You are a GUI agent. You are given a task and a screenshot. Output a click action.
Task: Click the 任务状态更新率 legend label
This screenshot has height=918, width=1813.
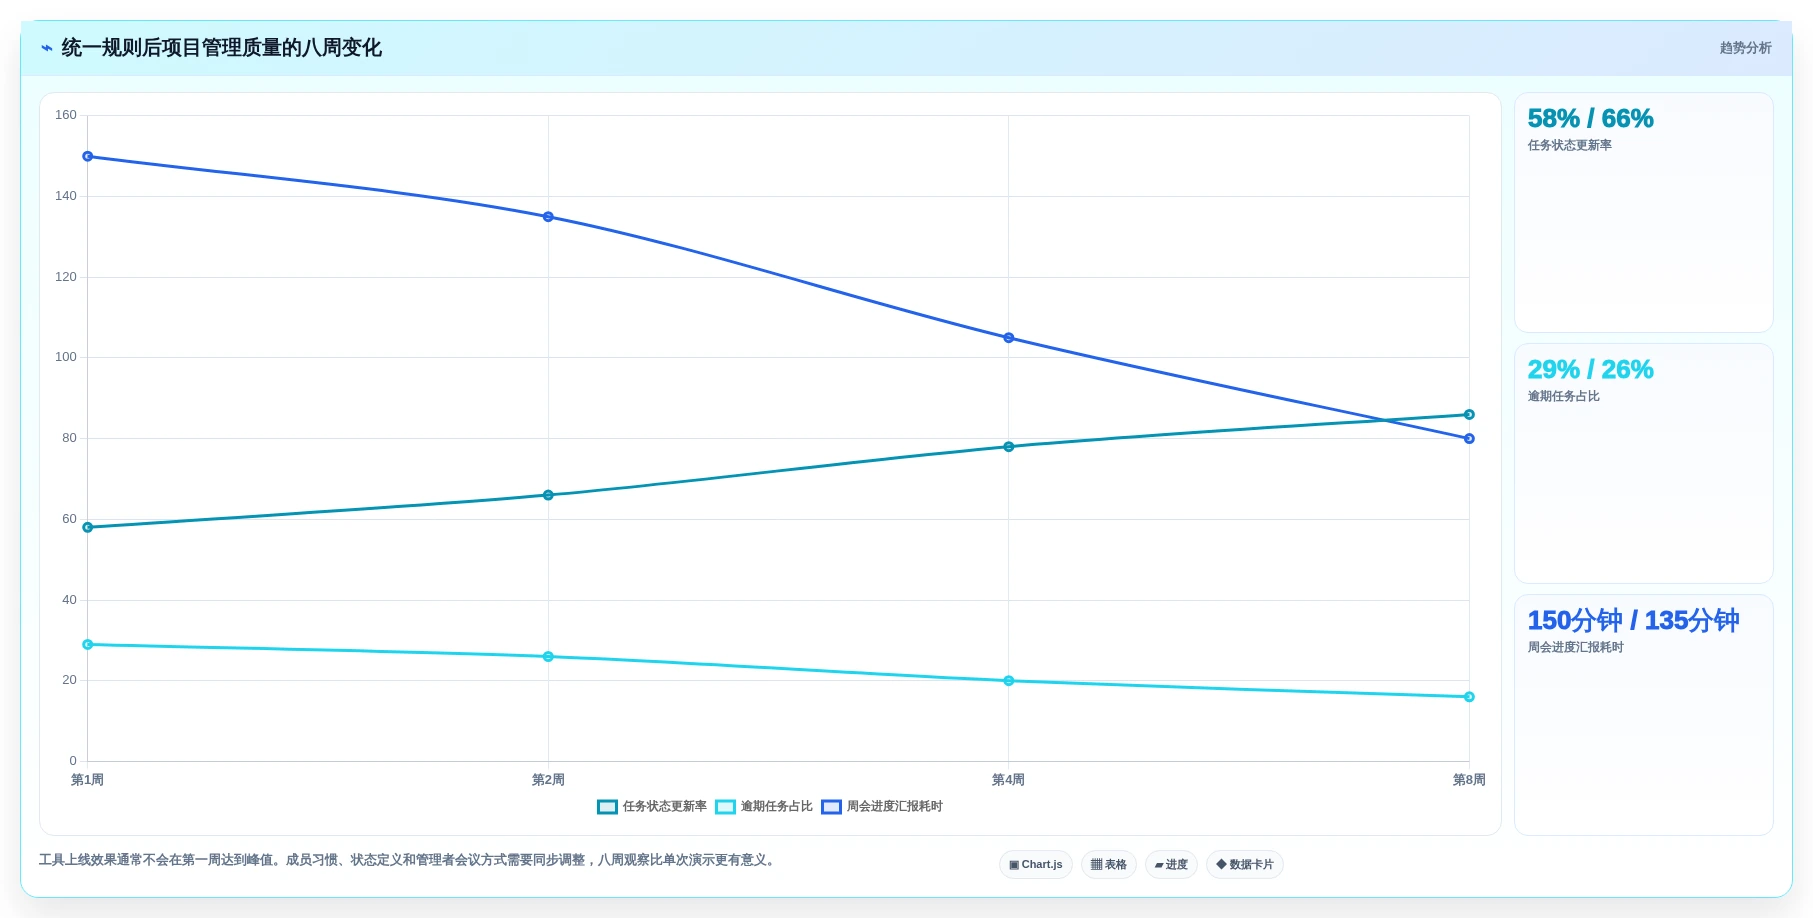tap(665, 807)
